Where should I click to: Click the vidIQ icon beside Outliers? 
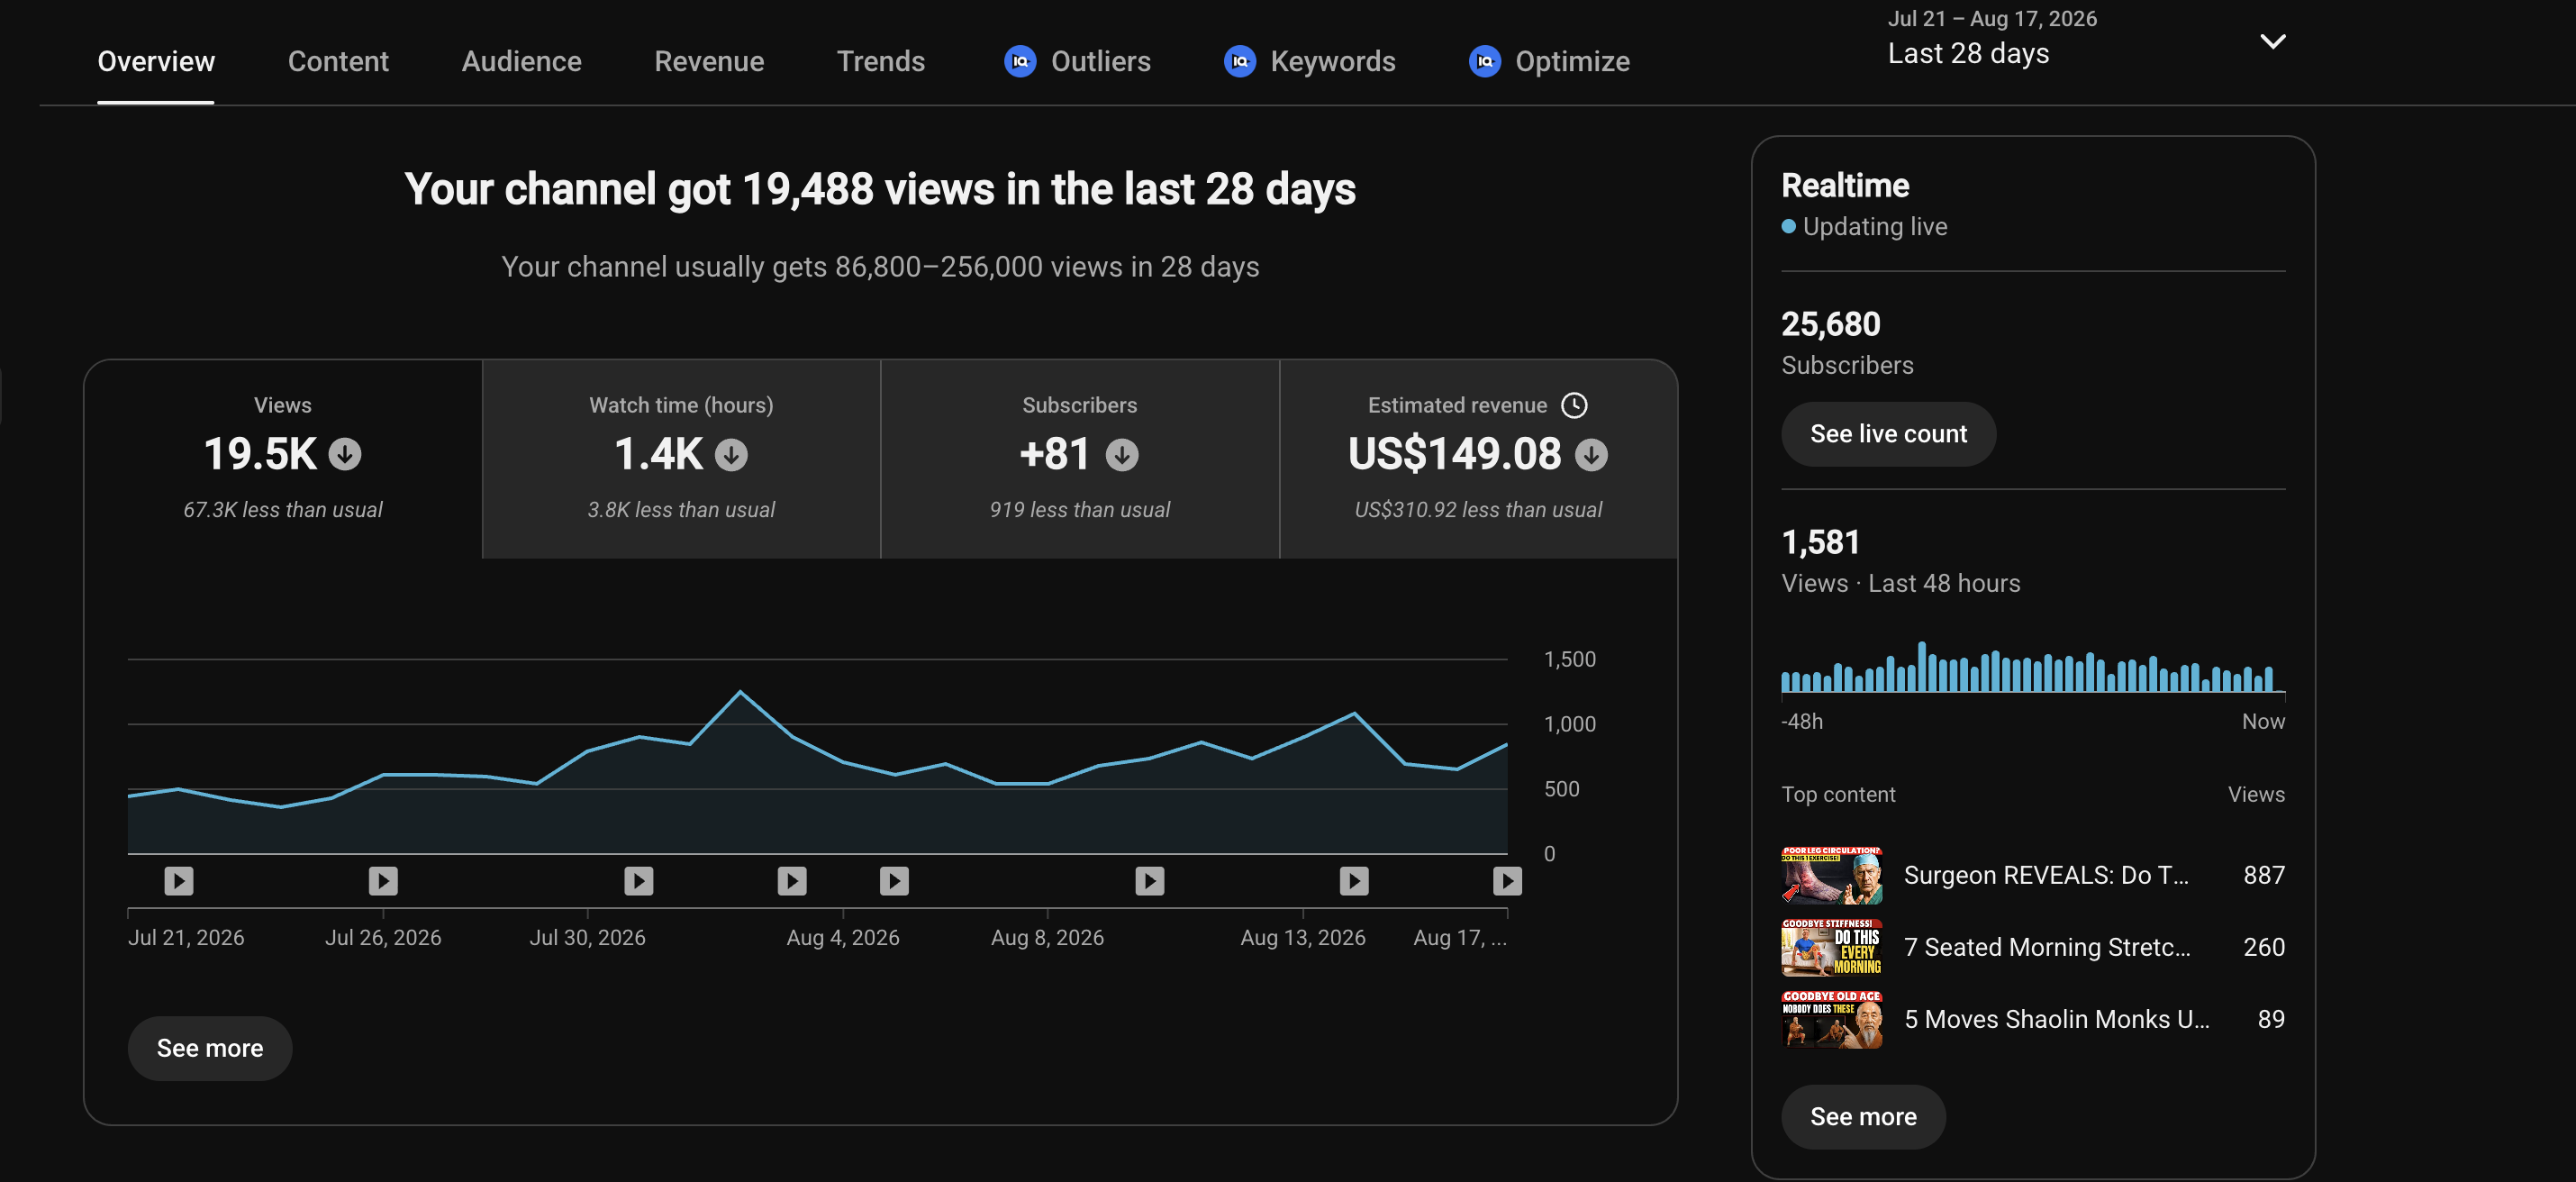[x=1019, y=61]
